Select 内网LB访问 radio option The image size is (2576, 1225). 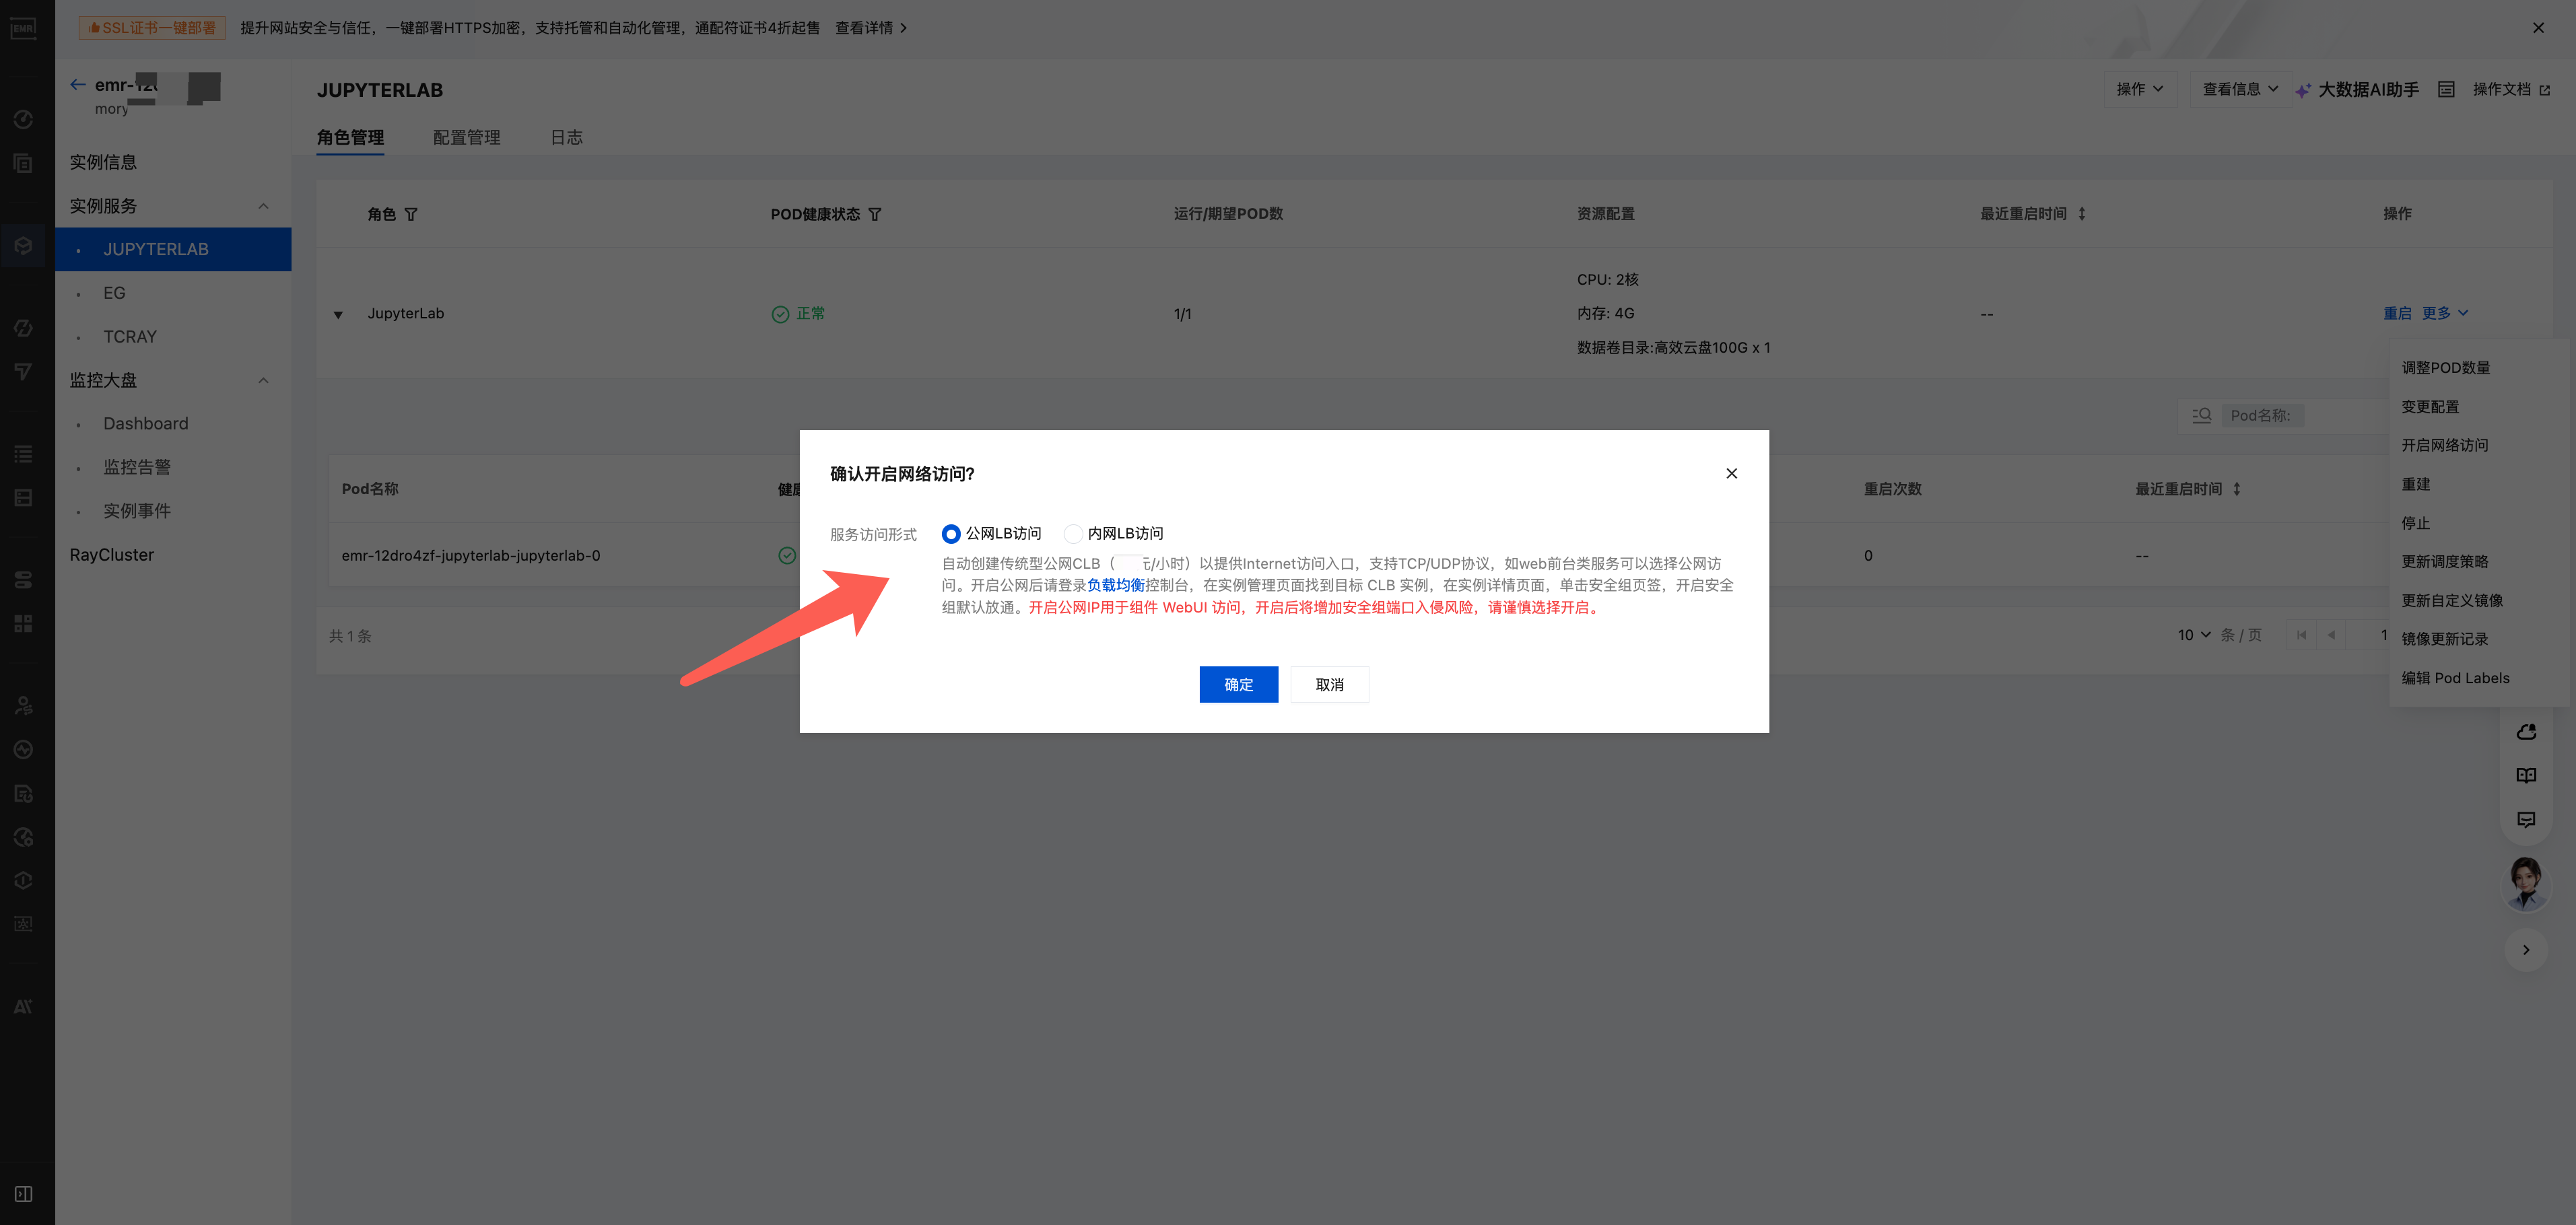click(1073, 534)
